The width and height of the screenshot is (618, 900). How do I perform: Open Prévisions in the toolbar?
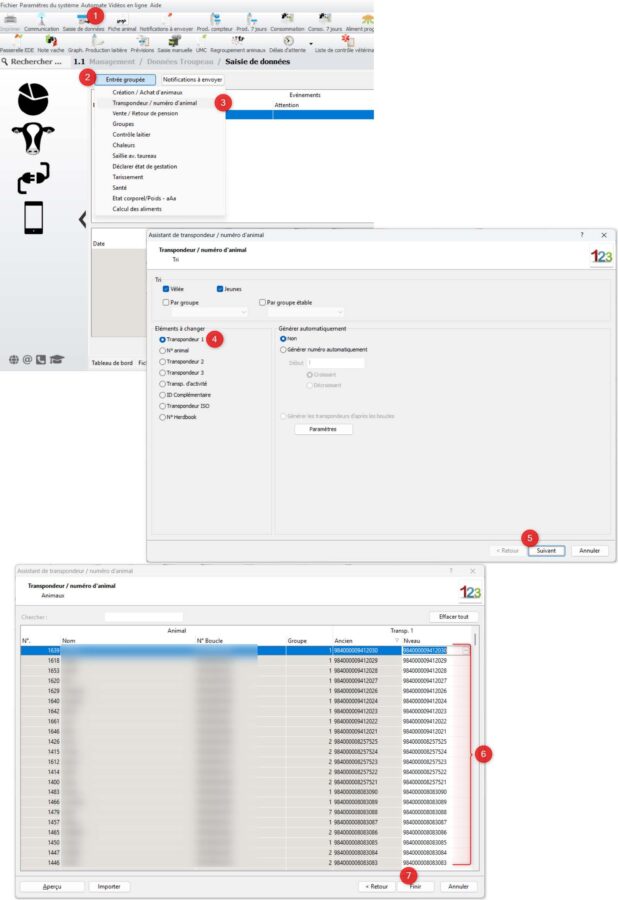pos(142,44)
